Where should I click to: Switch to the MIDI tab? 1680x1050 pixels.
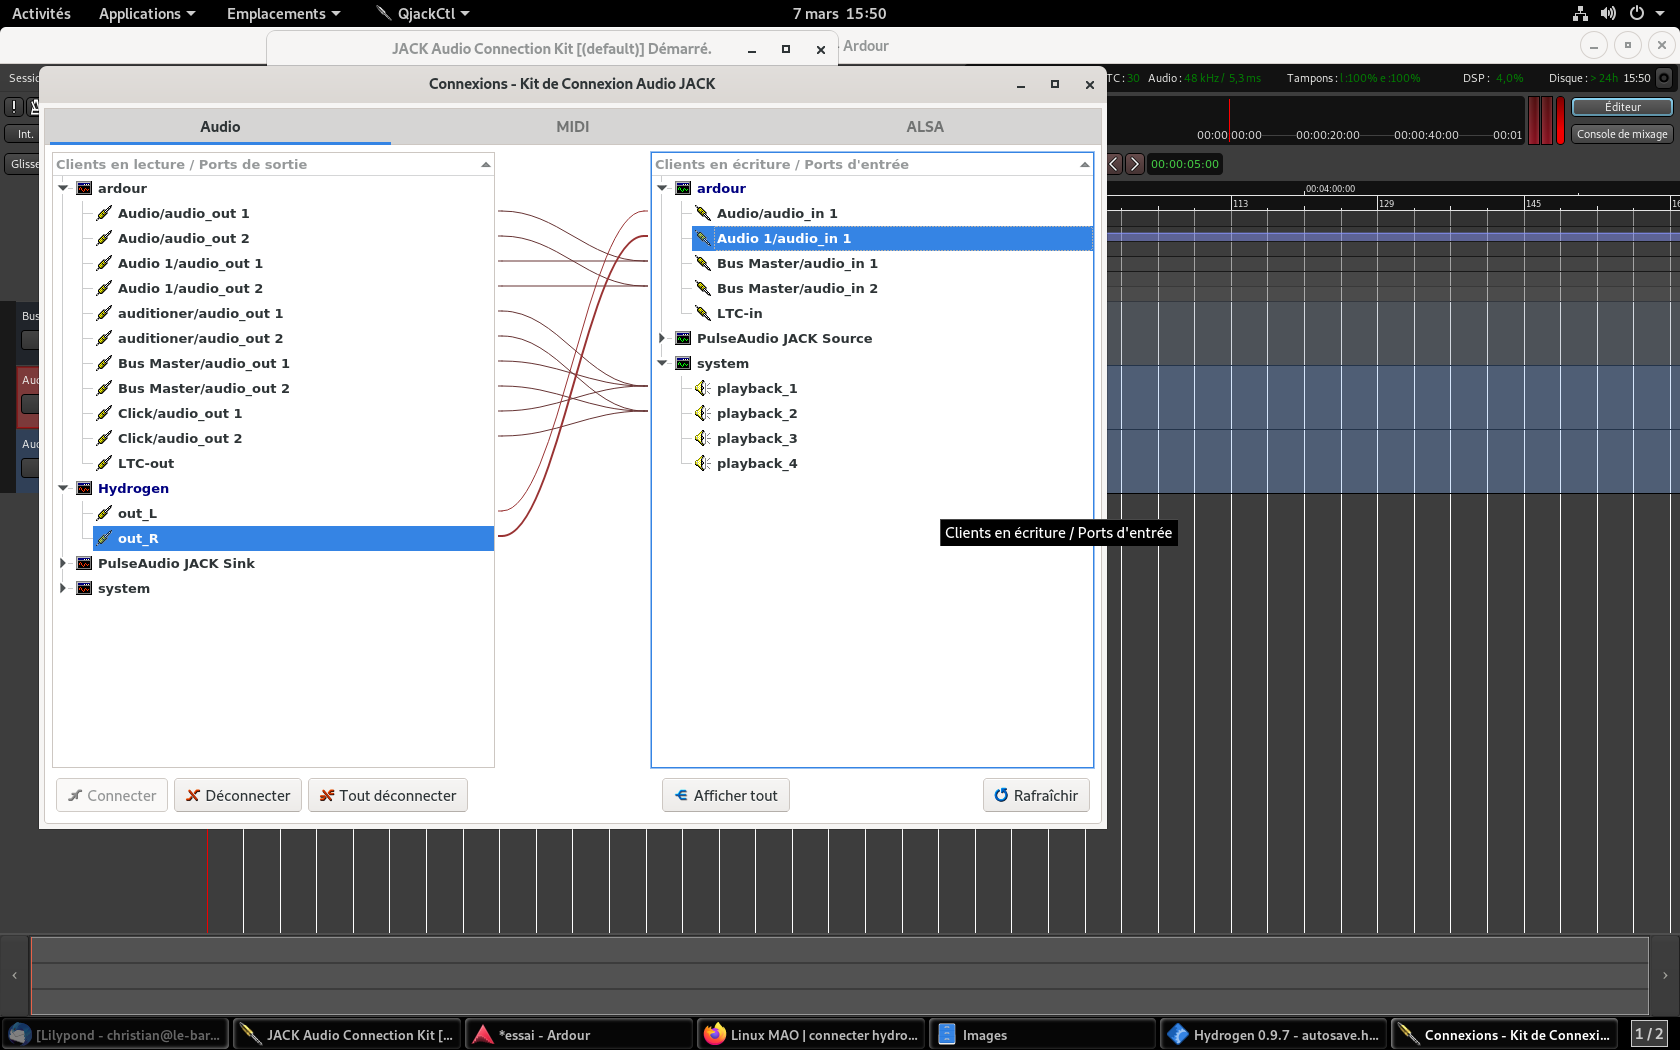pyautogui.click(x=573, y=127)
